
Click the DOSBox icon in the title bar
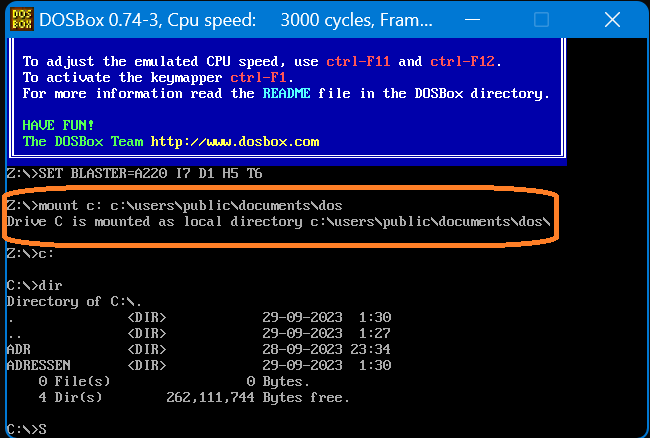(x=20, y=20)
